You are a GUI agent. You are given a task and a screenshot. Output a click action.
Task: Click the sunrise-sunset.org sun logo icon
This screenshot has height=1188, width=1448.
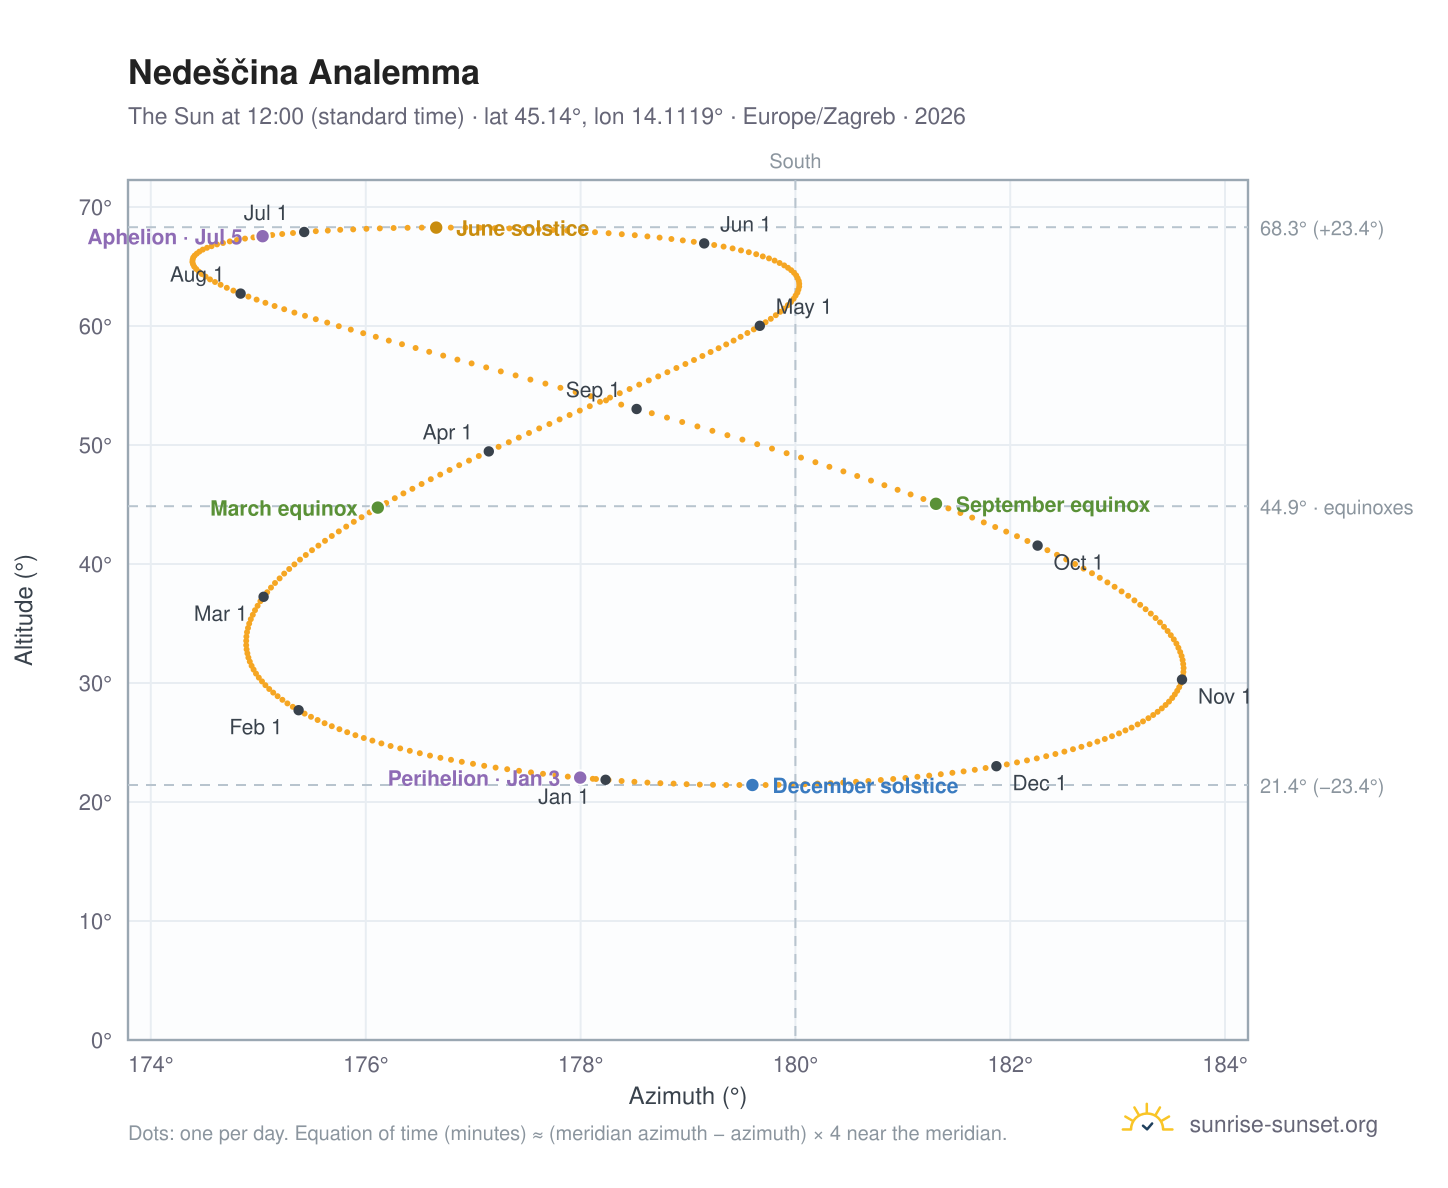click(1147, 1120)
